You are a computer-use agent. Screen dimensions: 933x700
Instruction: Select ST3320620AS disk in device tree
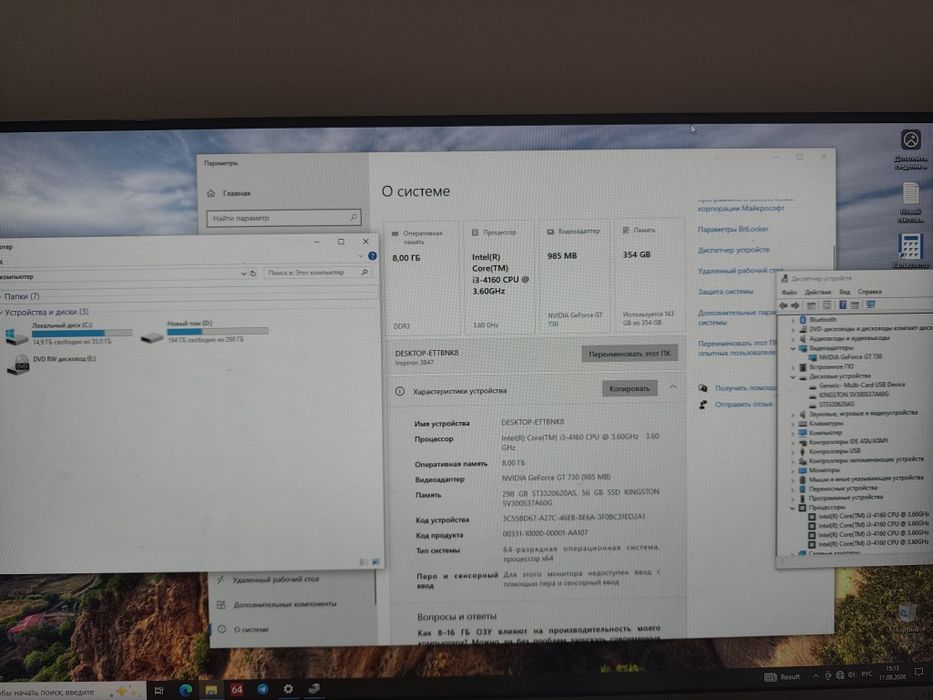[836, 404]
